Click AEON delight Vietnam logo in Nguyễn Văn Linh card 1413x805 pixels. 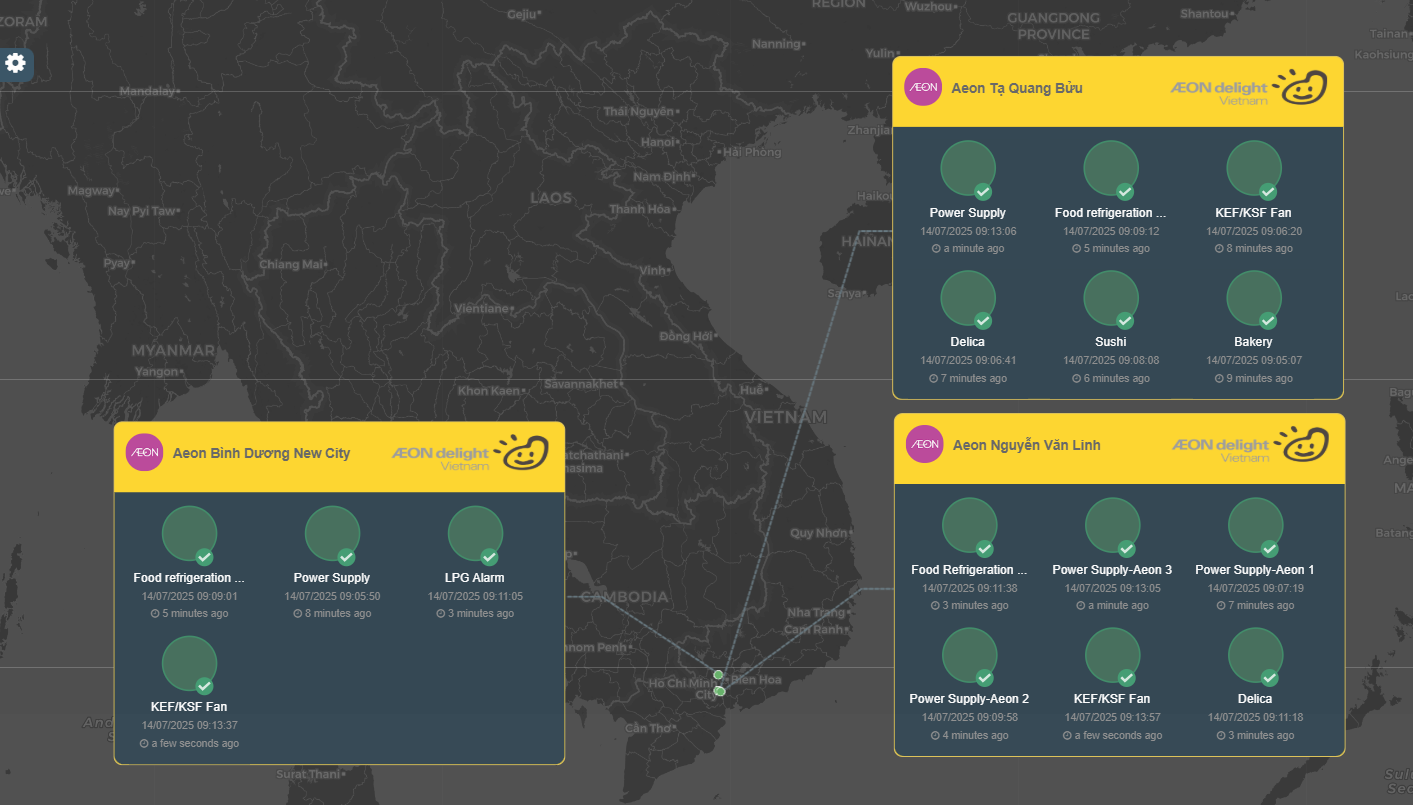pyautogui.click(x=1250, y=445)
